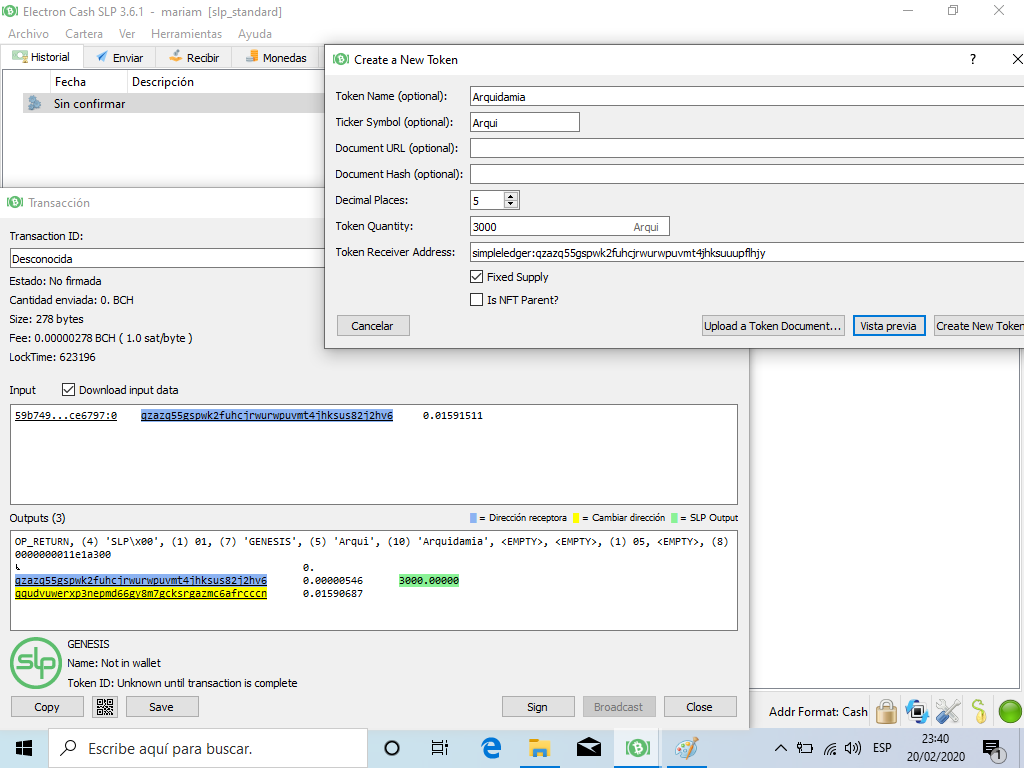1024x768 pixels.
Task: Open Wi-Fi network tray icon
Action: click(x=830, y=748)
